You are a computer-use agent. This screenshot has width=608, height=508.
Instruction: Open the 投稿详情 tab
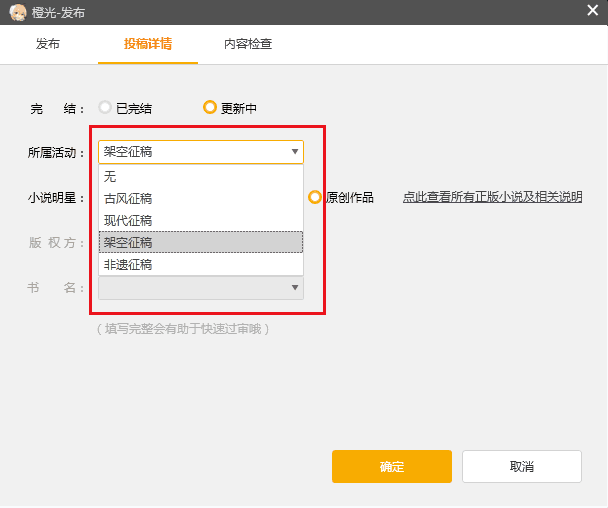coord(147,44)
